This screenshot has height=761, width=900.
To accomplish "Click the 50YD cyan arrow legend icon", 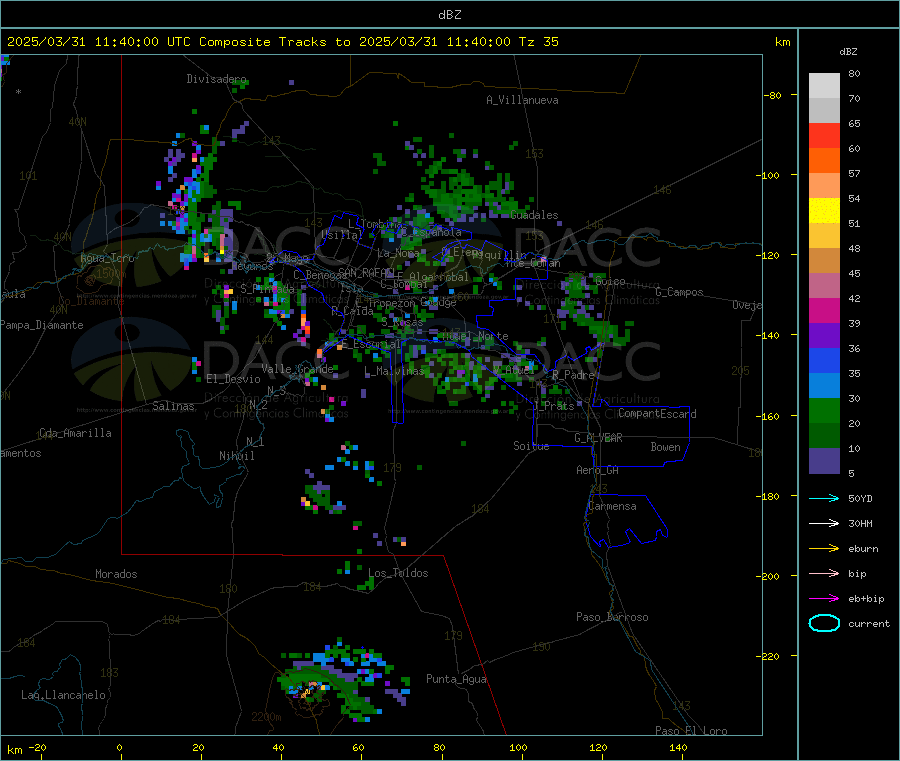I will coord(824,498).
